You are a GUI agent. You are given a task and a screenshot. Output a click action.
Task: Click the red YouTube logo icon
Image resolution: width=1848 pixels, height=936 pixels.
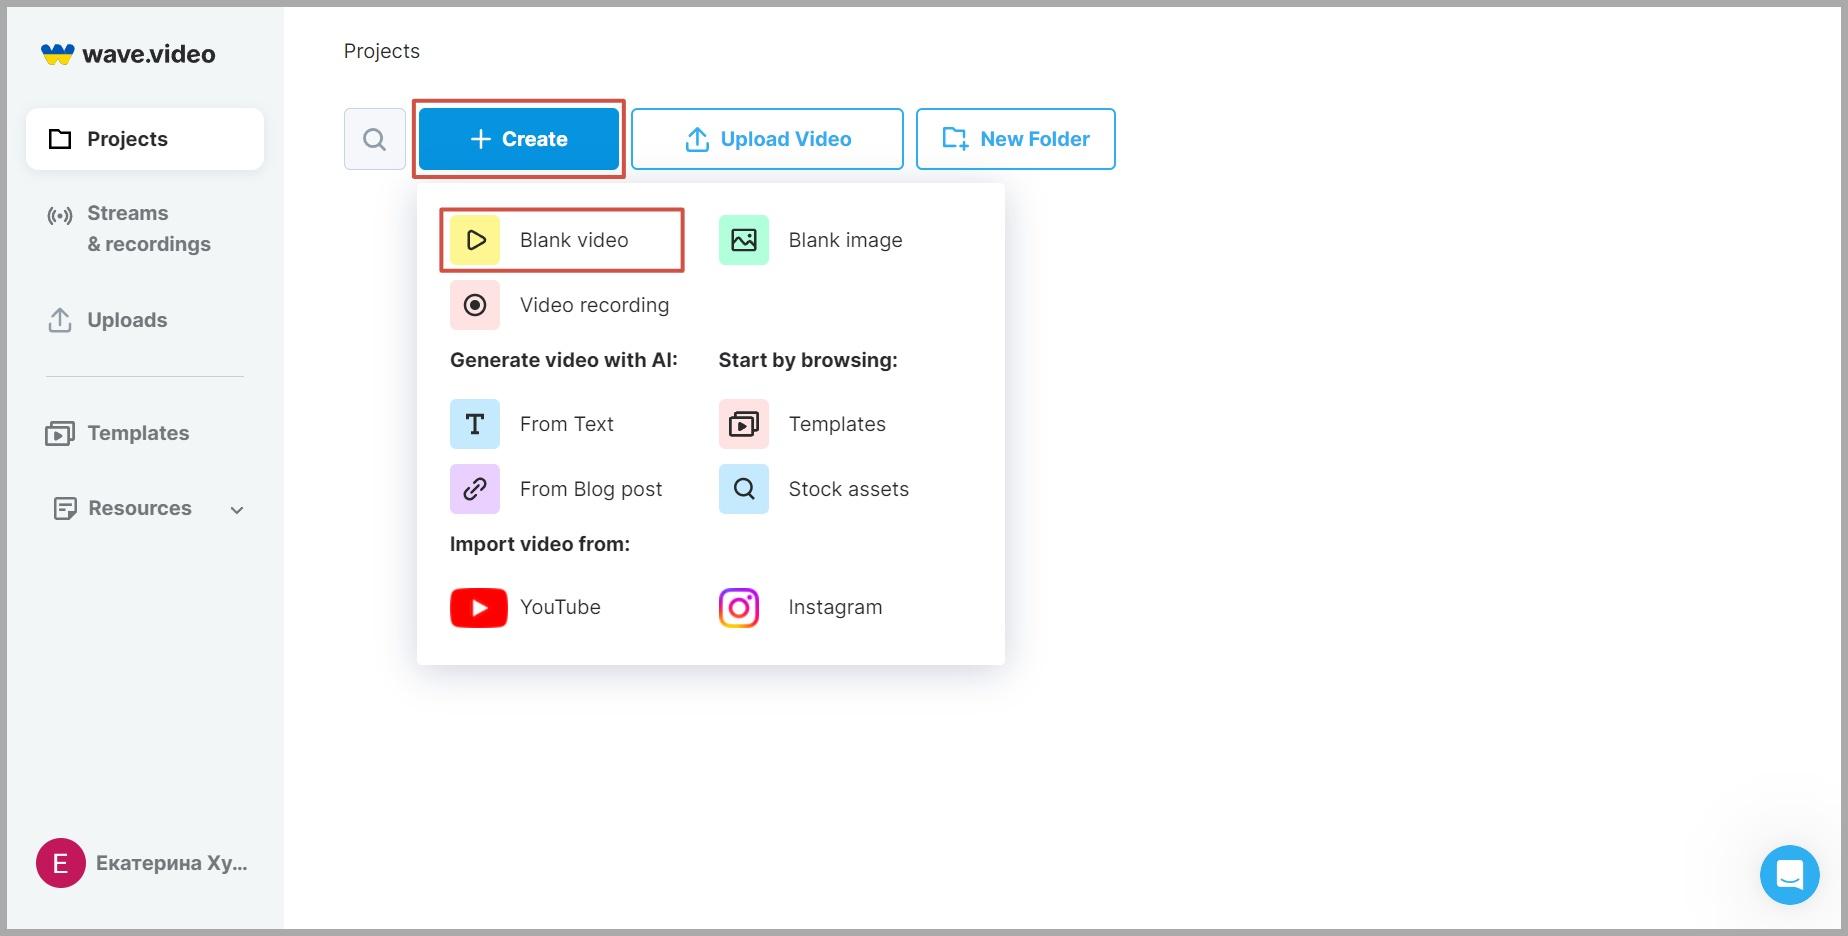(x=478, y=608)
